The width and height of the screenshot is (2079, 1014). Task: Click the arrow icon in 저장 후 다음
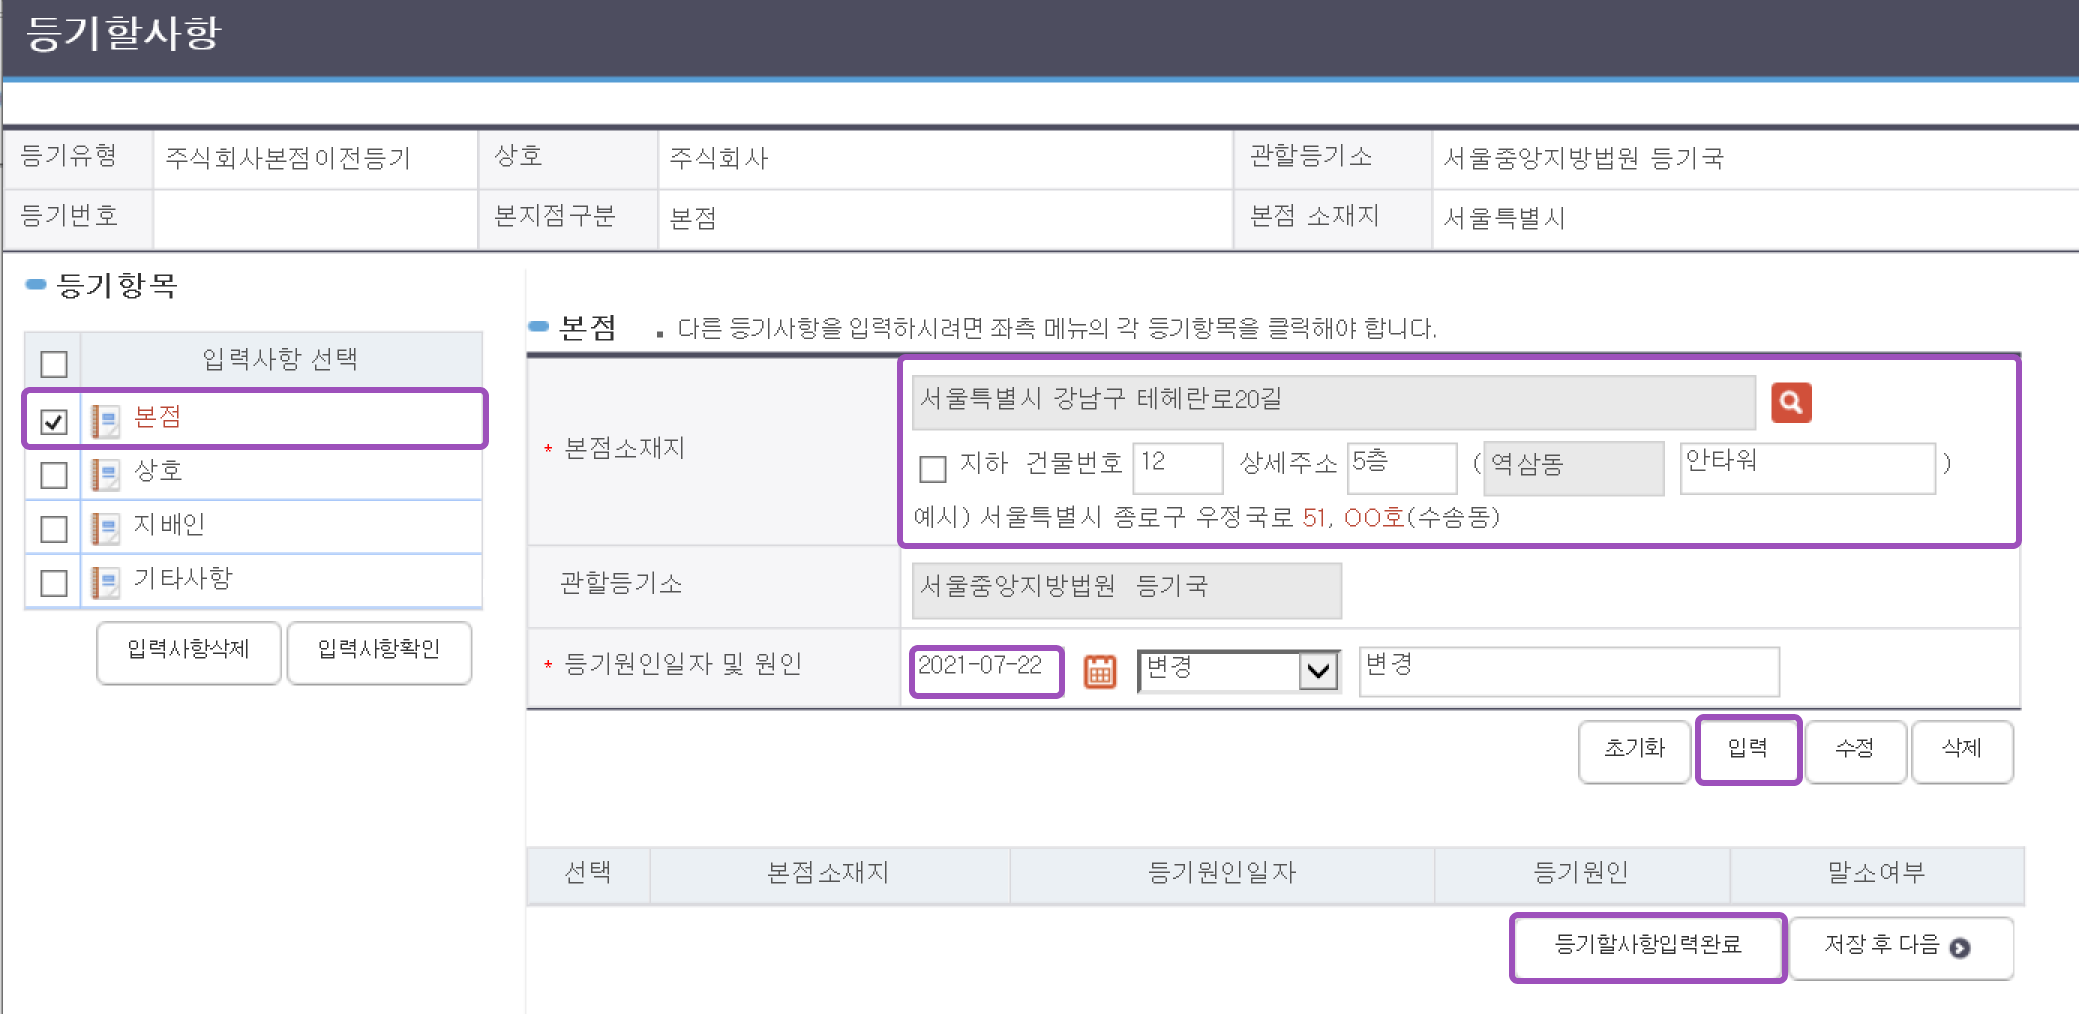click(x=1960, y=948)
